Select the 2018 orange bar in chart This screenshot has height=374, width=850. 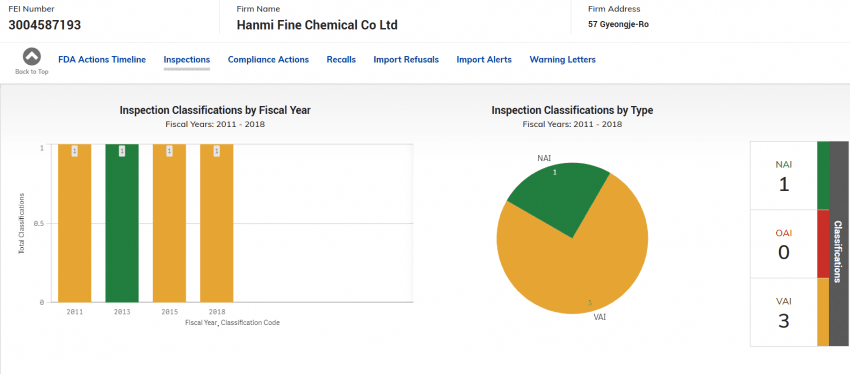(x=217, y=223)
